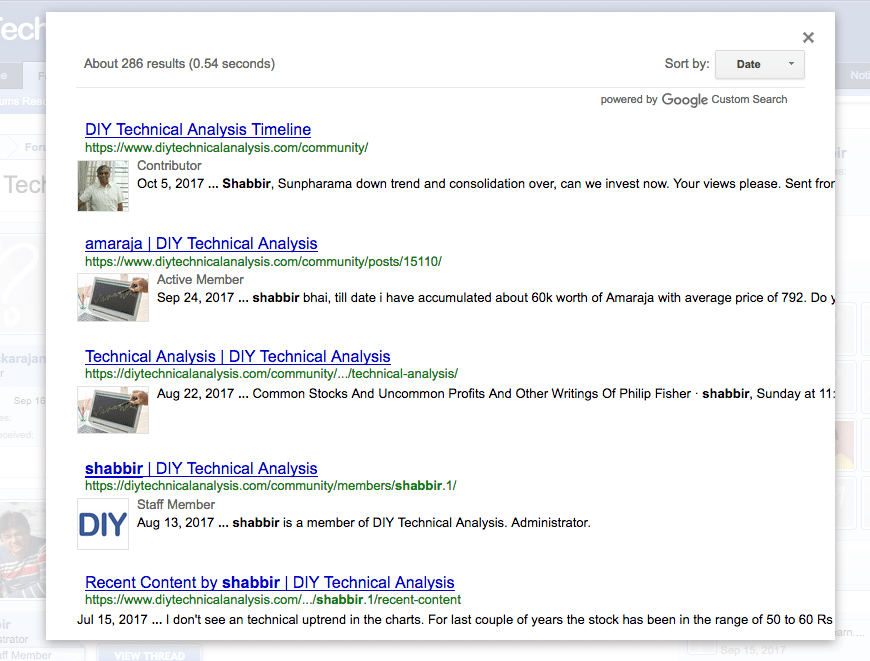
Task: Click the blue DIY logo thumbnail
Action: [103, 524]
